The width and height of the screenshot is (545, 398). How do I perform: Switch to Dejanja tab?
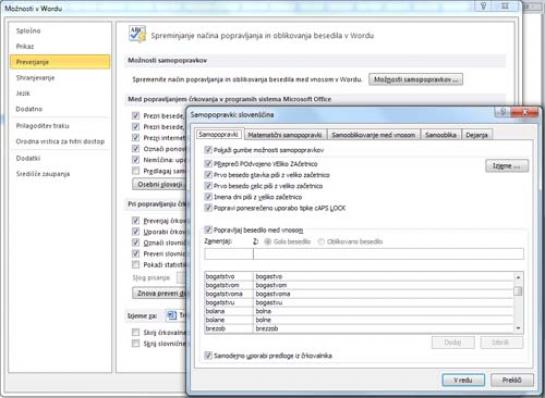[x=477, y=135]
